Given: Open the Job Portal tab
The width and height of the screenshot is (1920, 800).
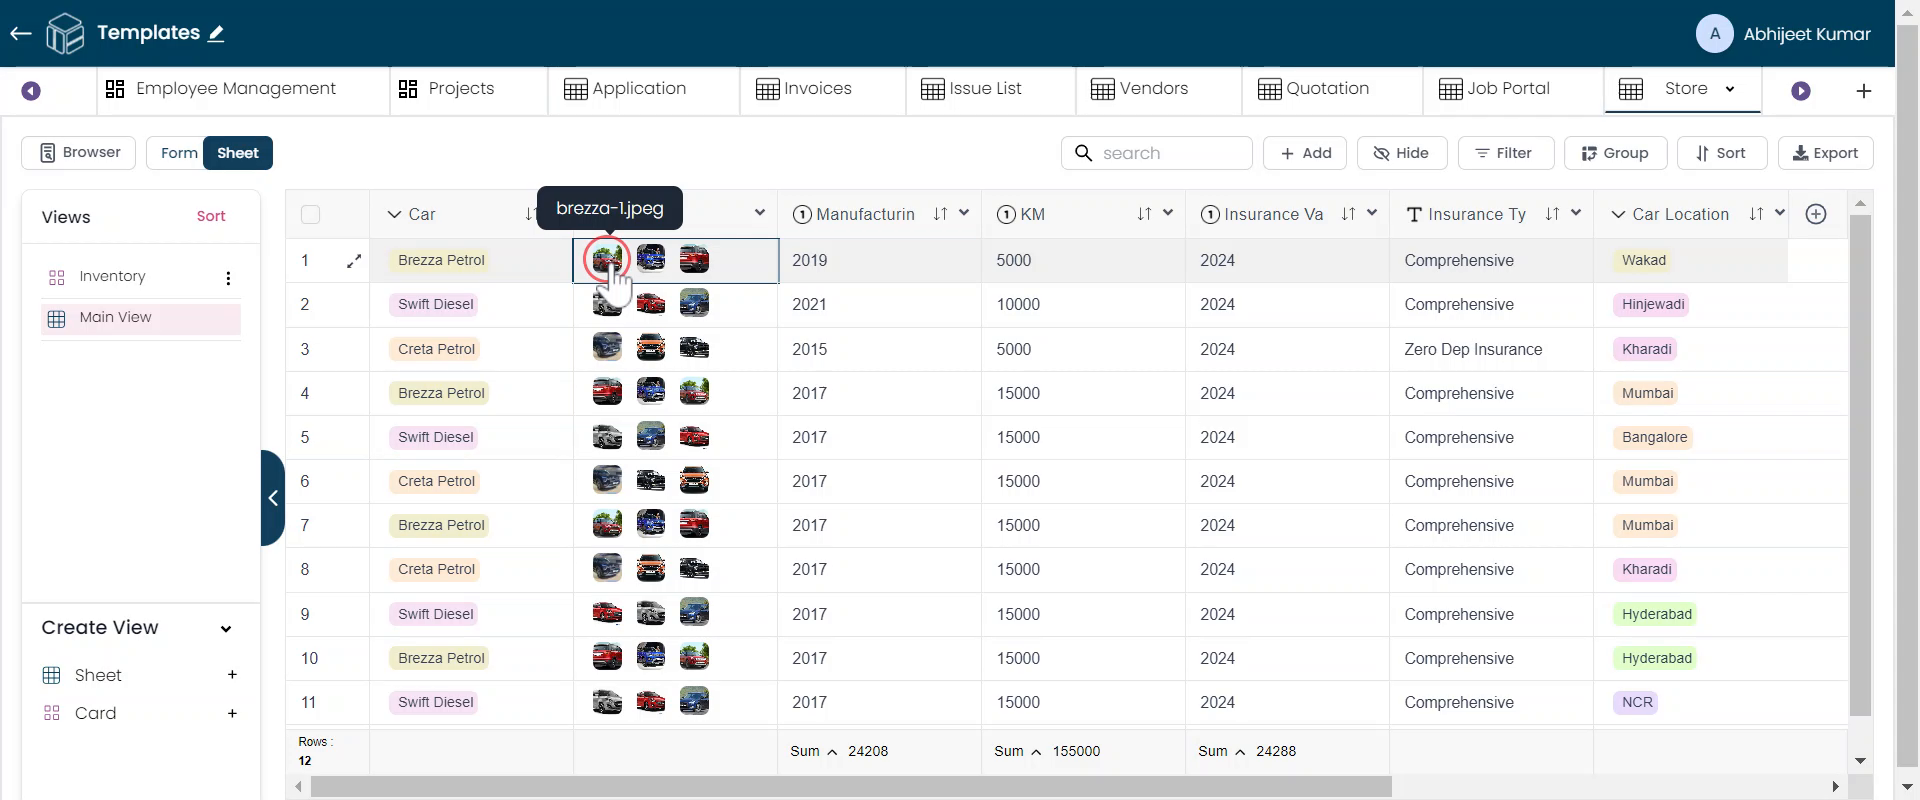Looking at the screenshot, I should pos(1494,89).
